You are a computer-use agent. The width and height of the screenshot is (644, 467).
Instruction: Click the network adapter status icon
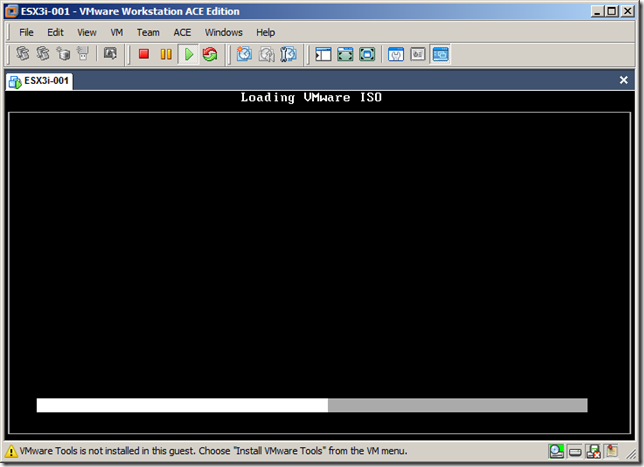coord(593,452)
